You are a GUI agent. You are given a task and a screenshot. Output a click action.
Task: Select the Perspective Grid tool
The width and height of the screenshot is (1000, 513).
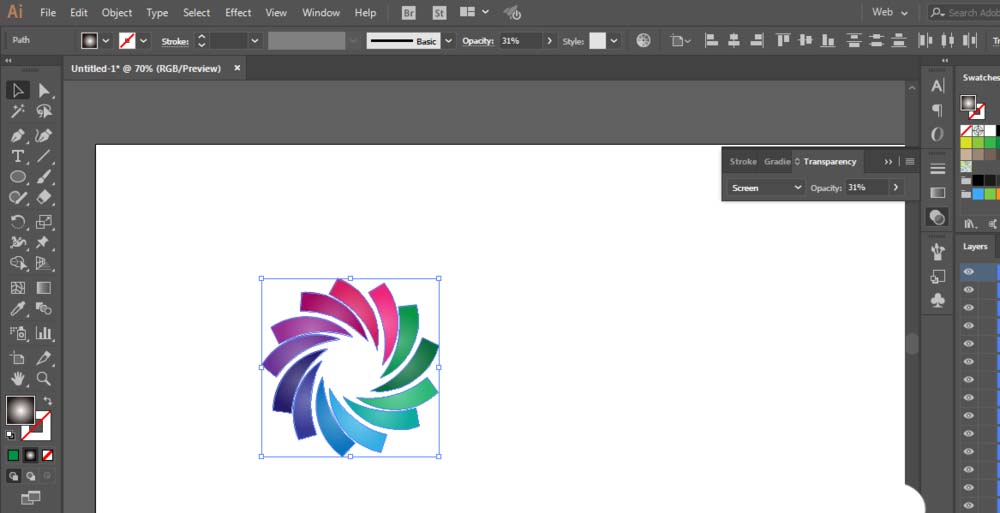[44, 263]
